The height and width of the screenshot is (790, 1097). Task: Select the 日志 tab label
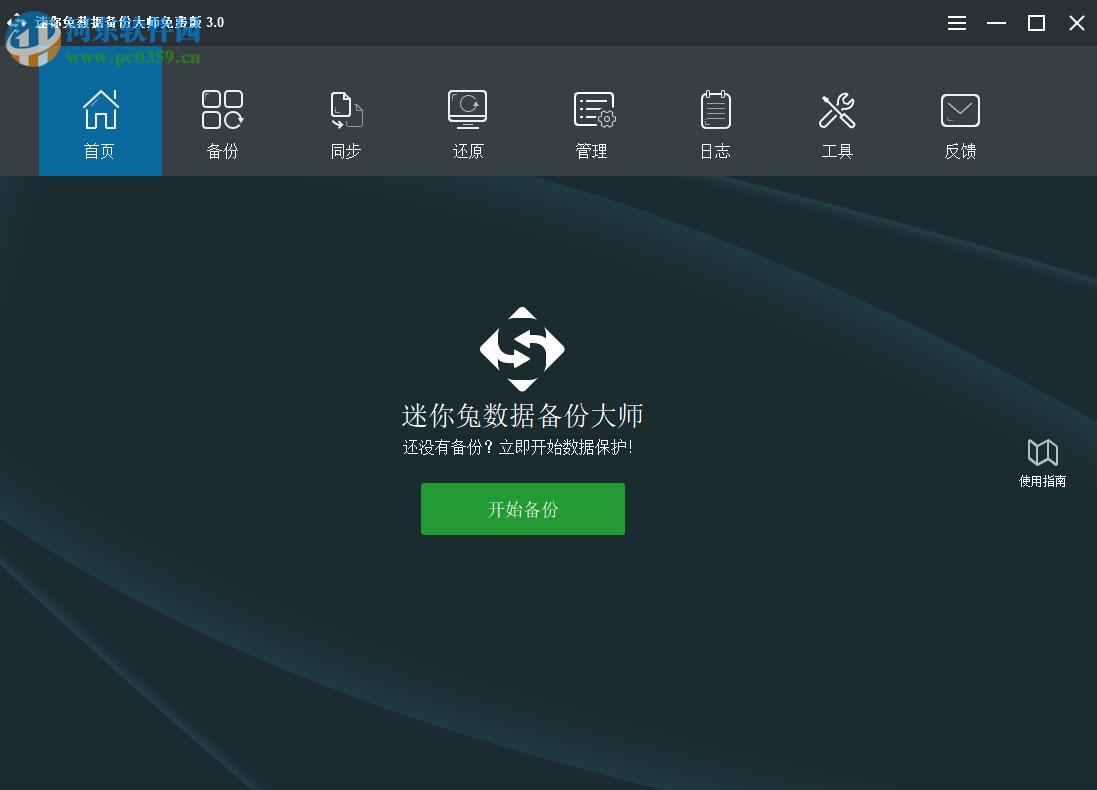[715, 151]
